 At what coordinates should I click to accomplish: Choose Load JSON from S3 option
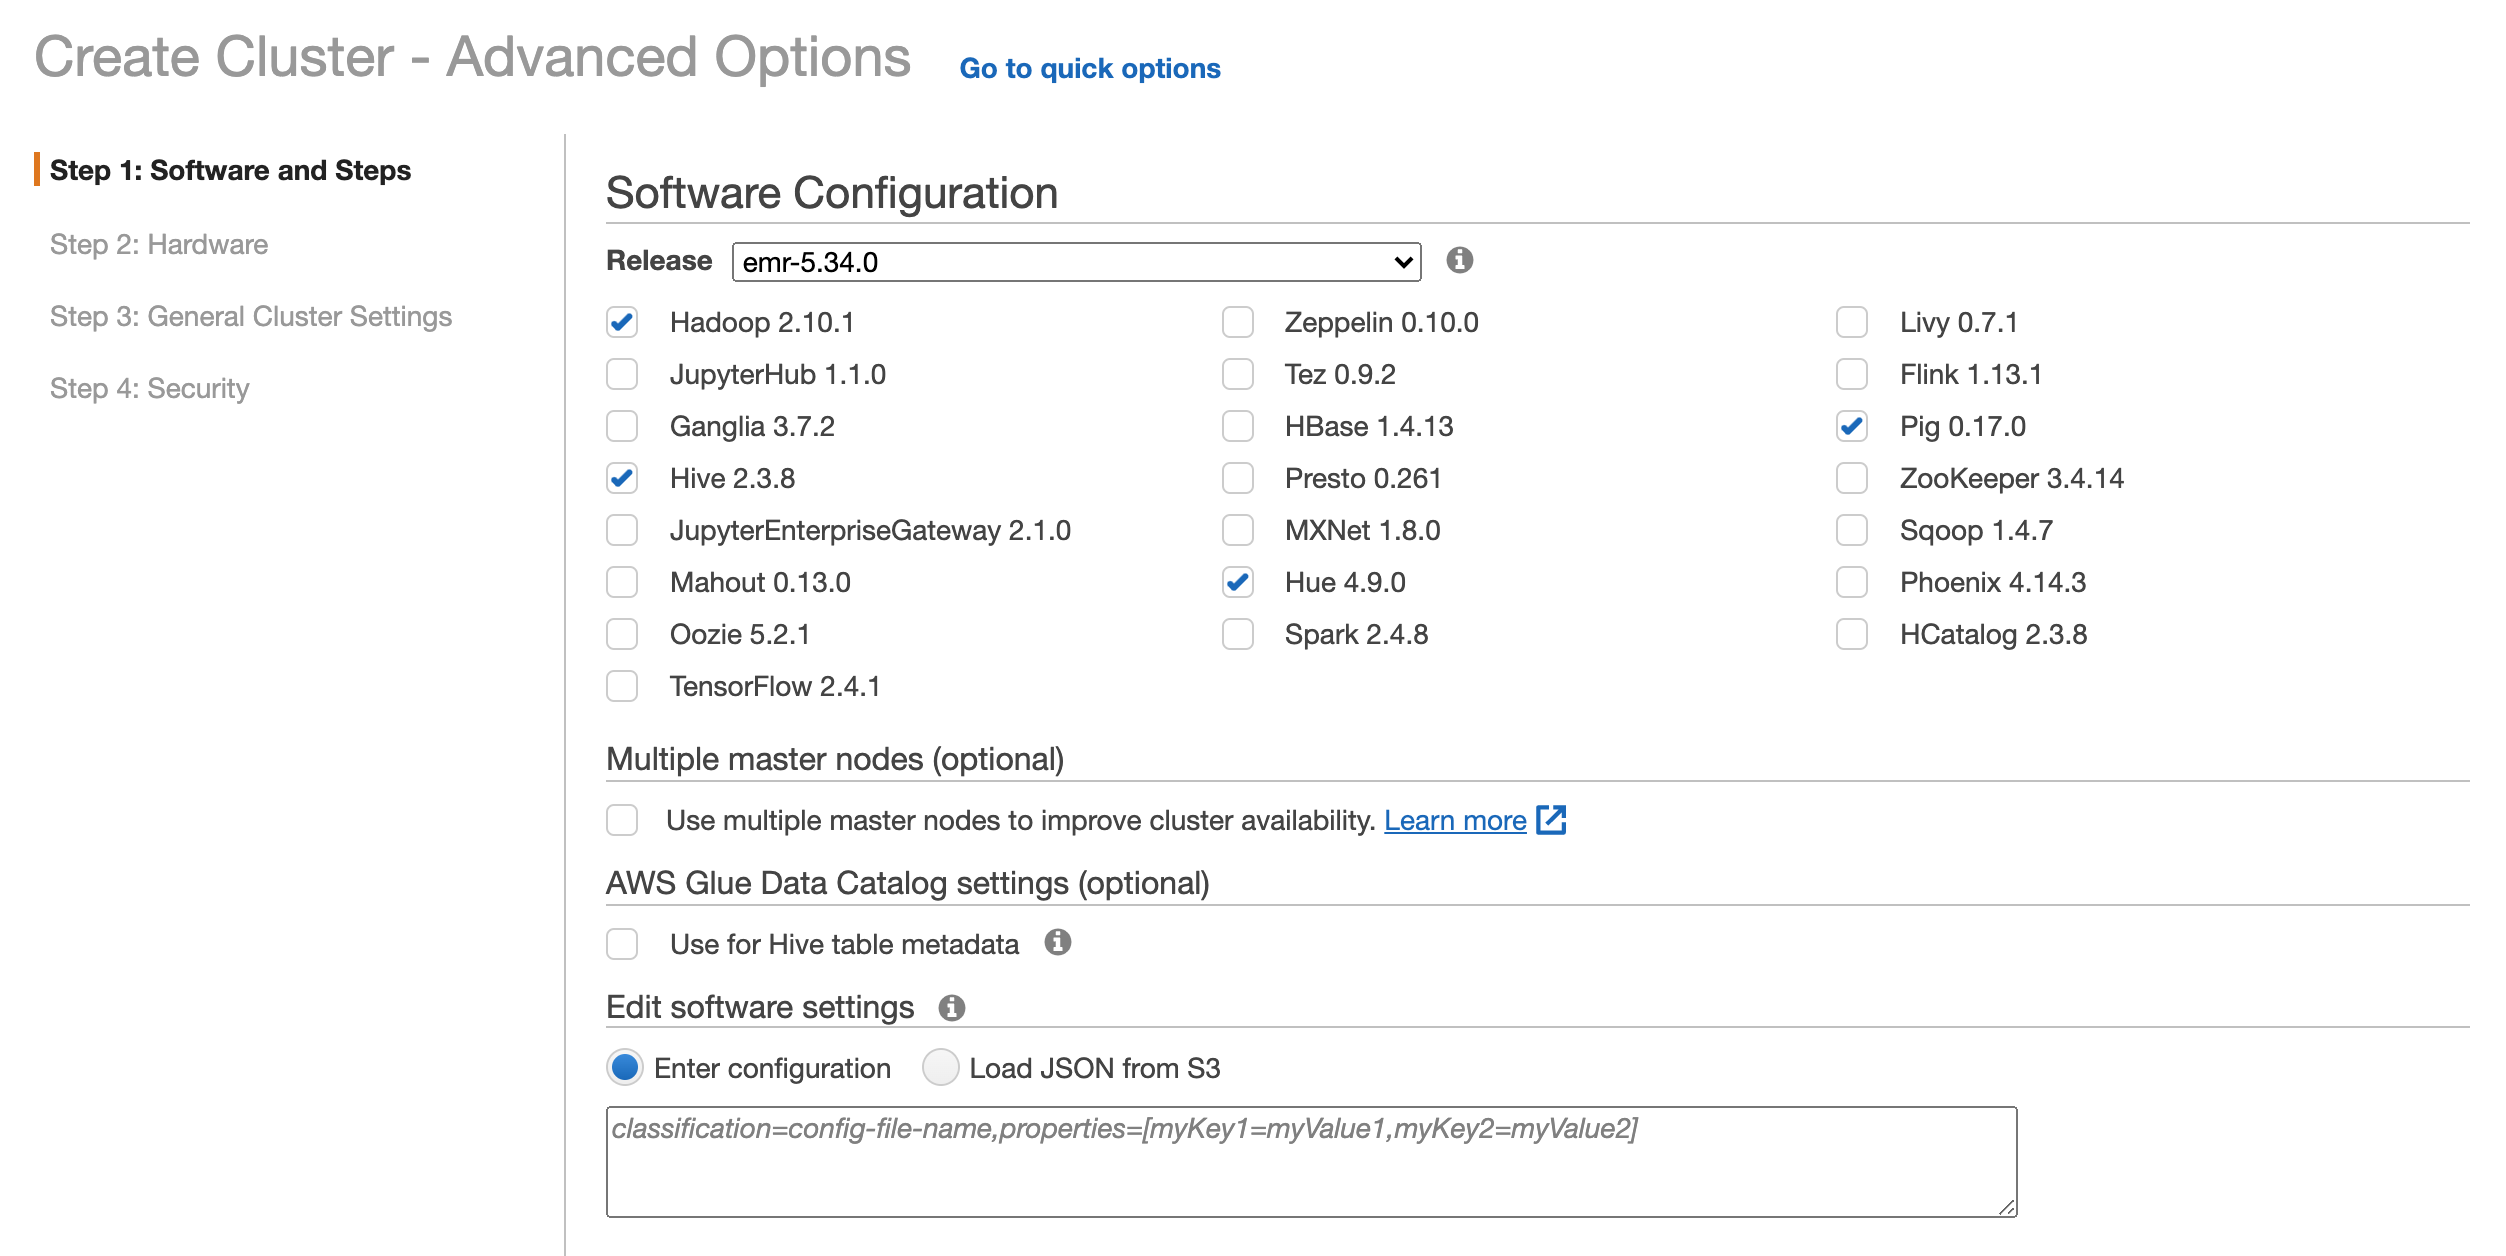coord(940,1068)
